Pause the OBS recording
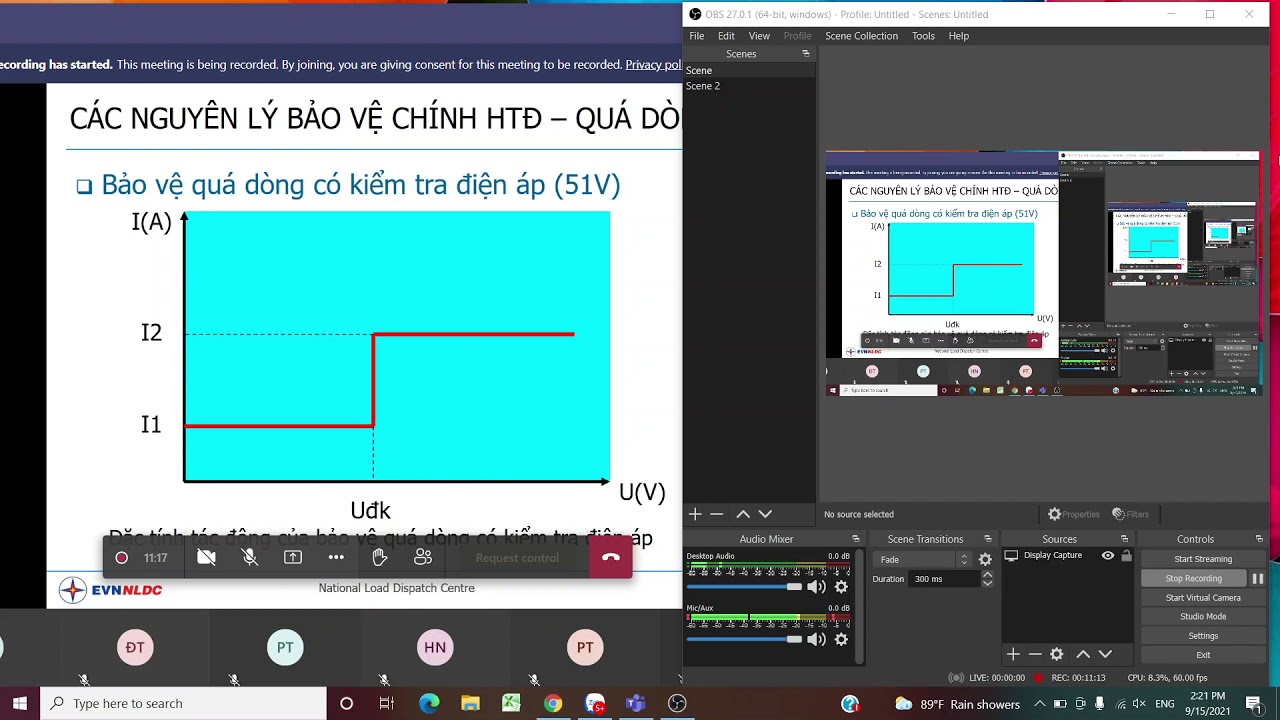Image resolution: width=1280 pixels, height=720 pixels. (1258, 578)
